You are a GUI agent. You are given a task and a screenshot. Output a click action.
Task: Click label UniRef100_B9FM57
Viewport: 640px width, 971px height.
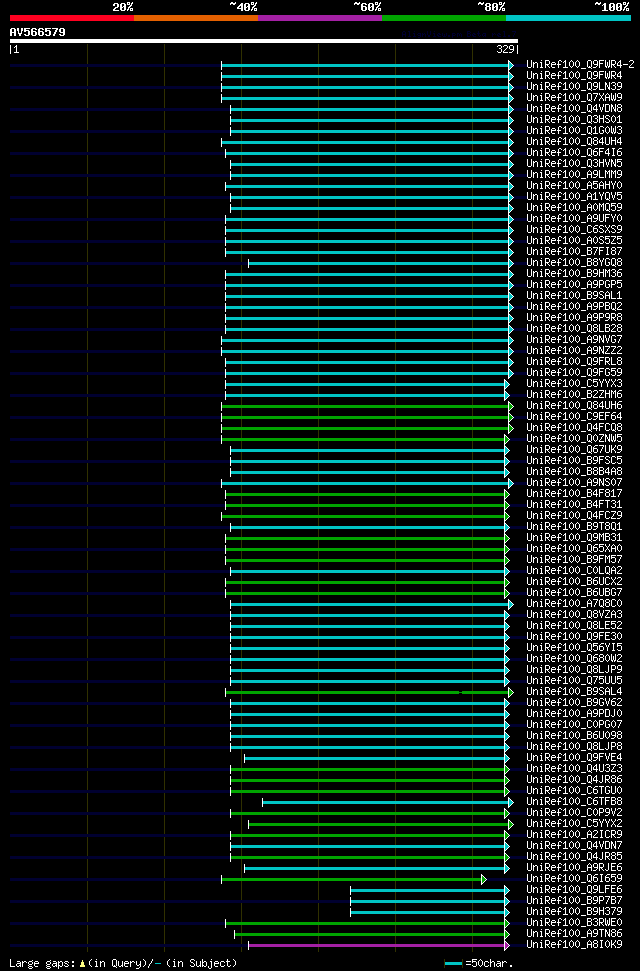coord(574,559)
